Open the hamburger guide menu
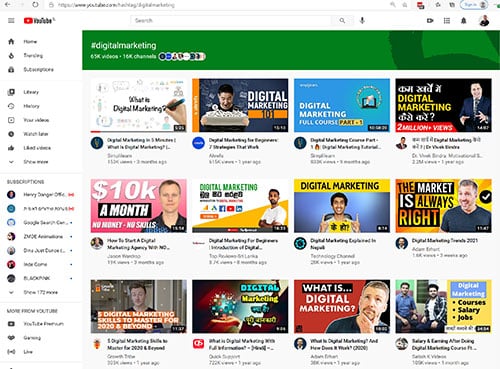This screenshot has width=500, height=369. [x=11, y=21]
